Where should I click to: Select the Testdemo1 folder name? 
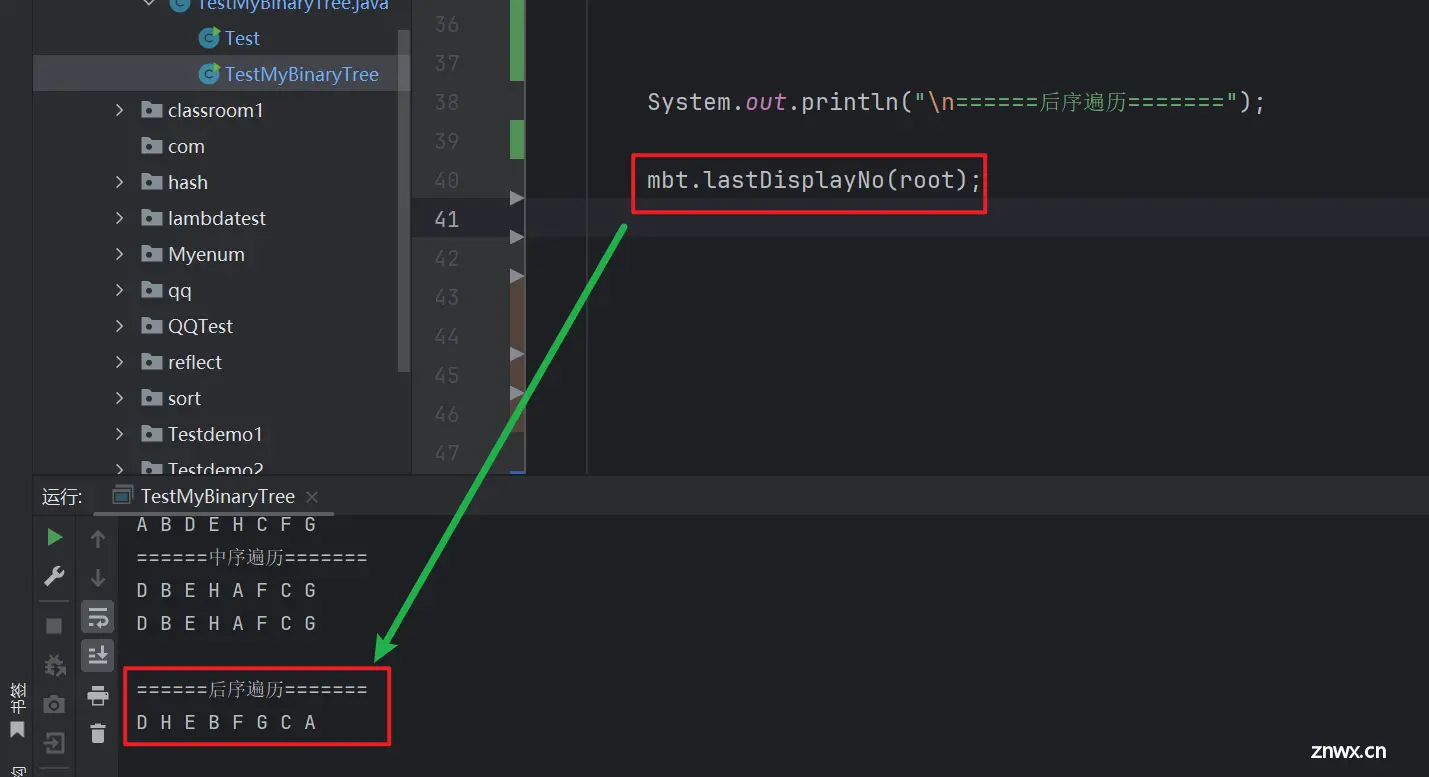coord(215,434)
